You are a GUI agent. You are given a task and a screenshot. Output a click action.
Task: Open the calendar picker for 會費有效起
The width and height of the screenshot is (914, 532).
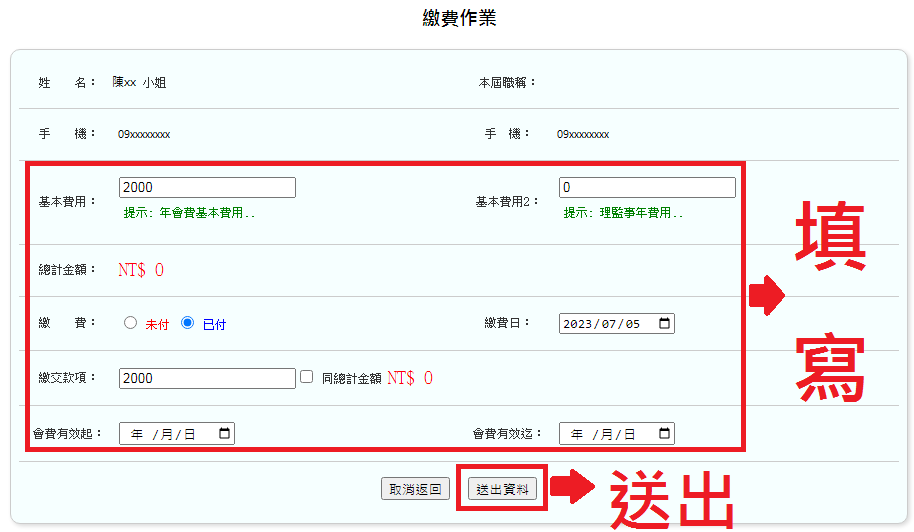[224, 434]
